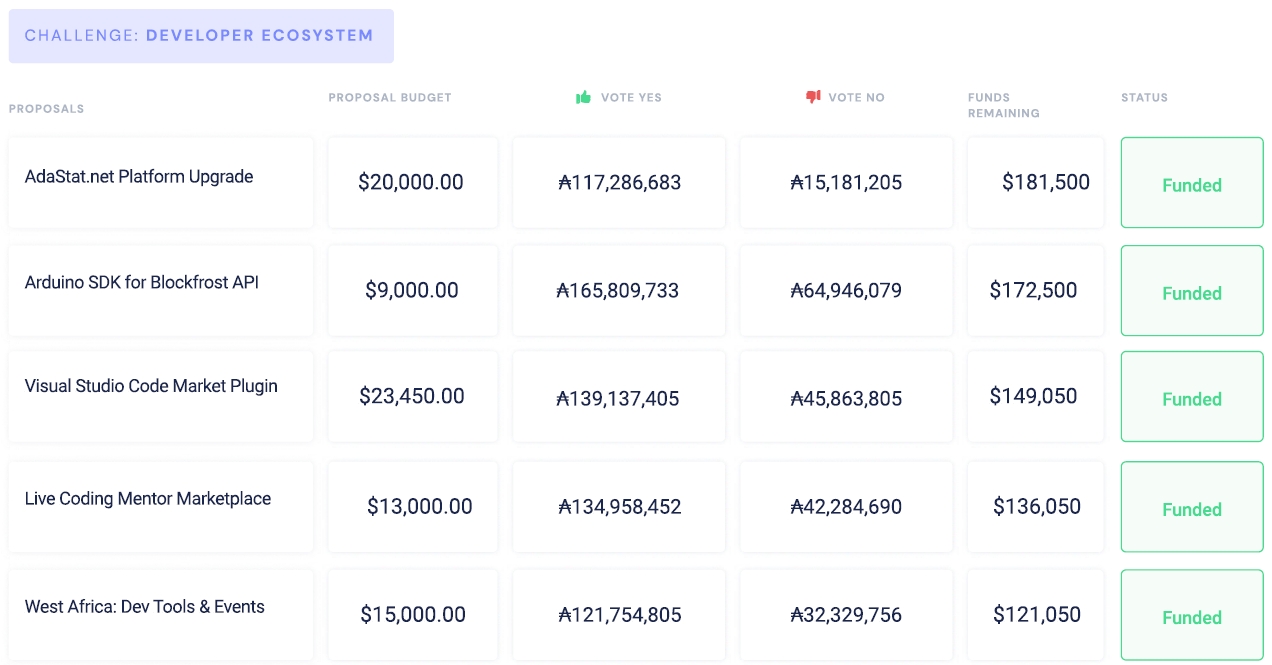Image resolution: width=1272 pixels, height=665 pixels.
Task: Click the Proposal Budget column header
Action: [x=390, y=98]
